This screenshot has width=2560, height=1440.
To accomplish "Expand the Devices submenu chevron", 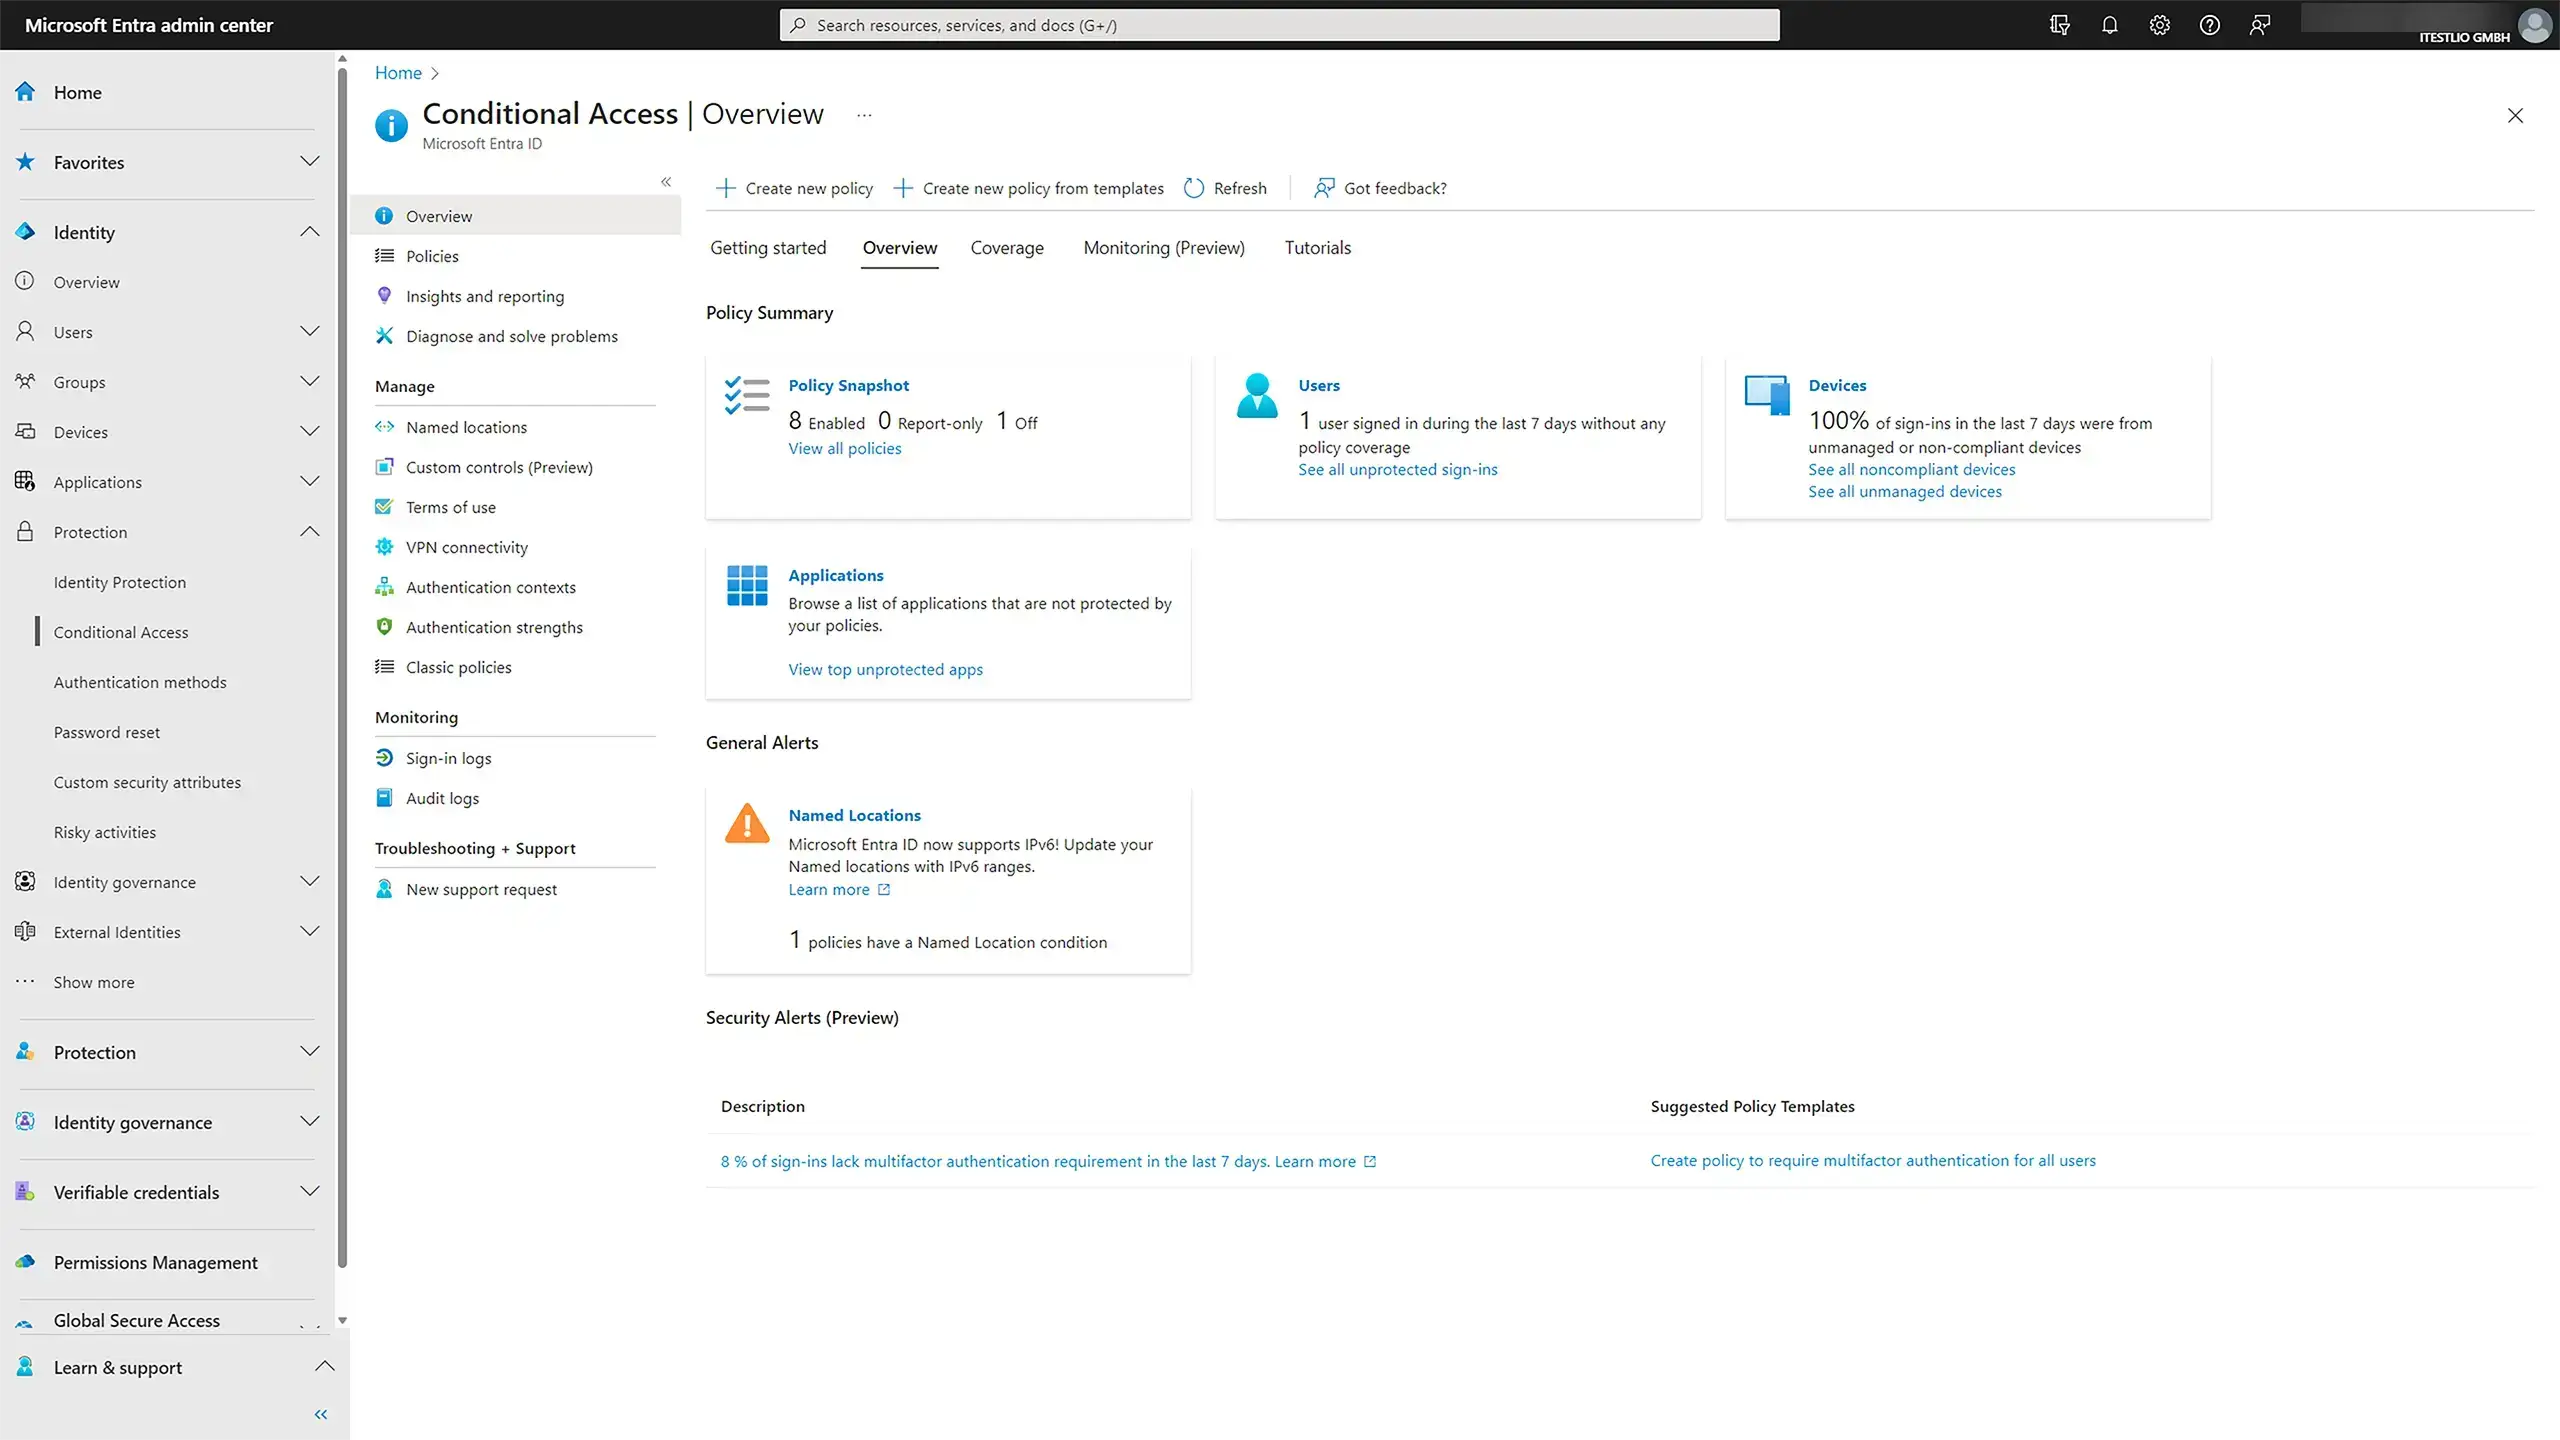I will [x=310, y=432].
